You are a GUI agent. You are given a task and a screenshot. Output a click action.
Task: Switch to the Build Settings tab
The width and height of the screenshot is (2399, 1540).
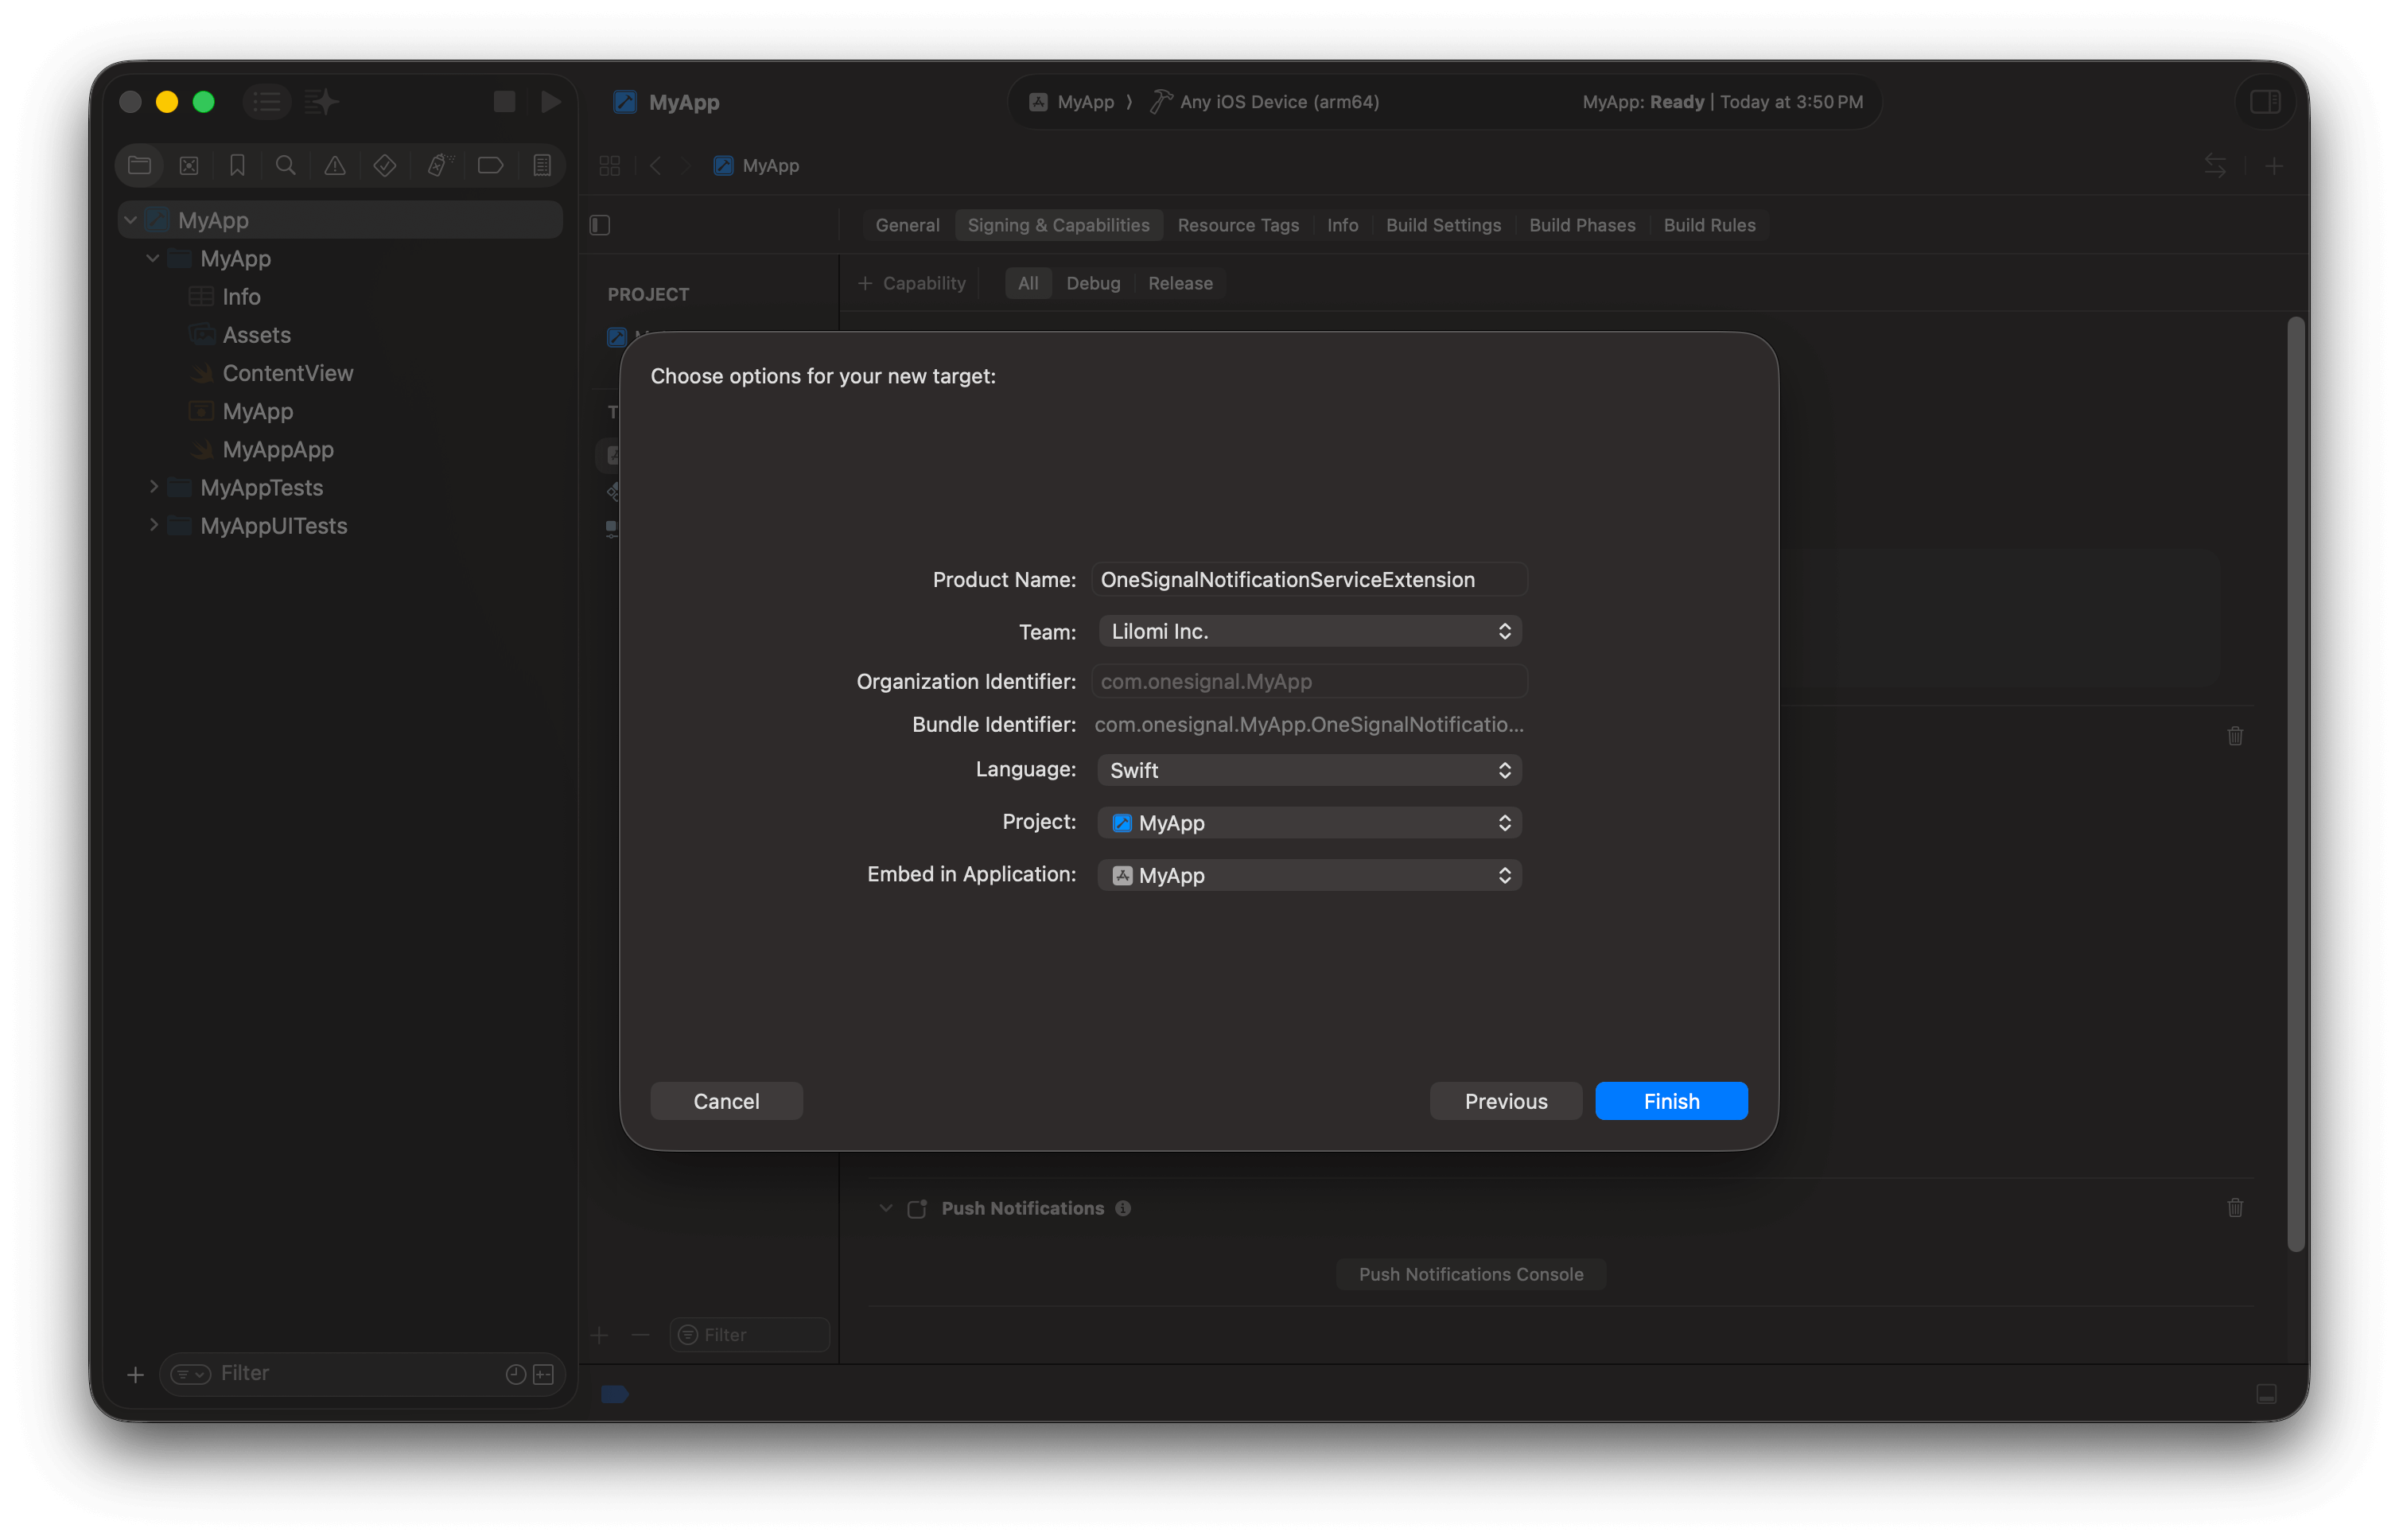click(1443, 225)
